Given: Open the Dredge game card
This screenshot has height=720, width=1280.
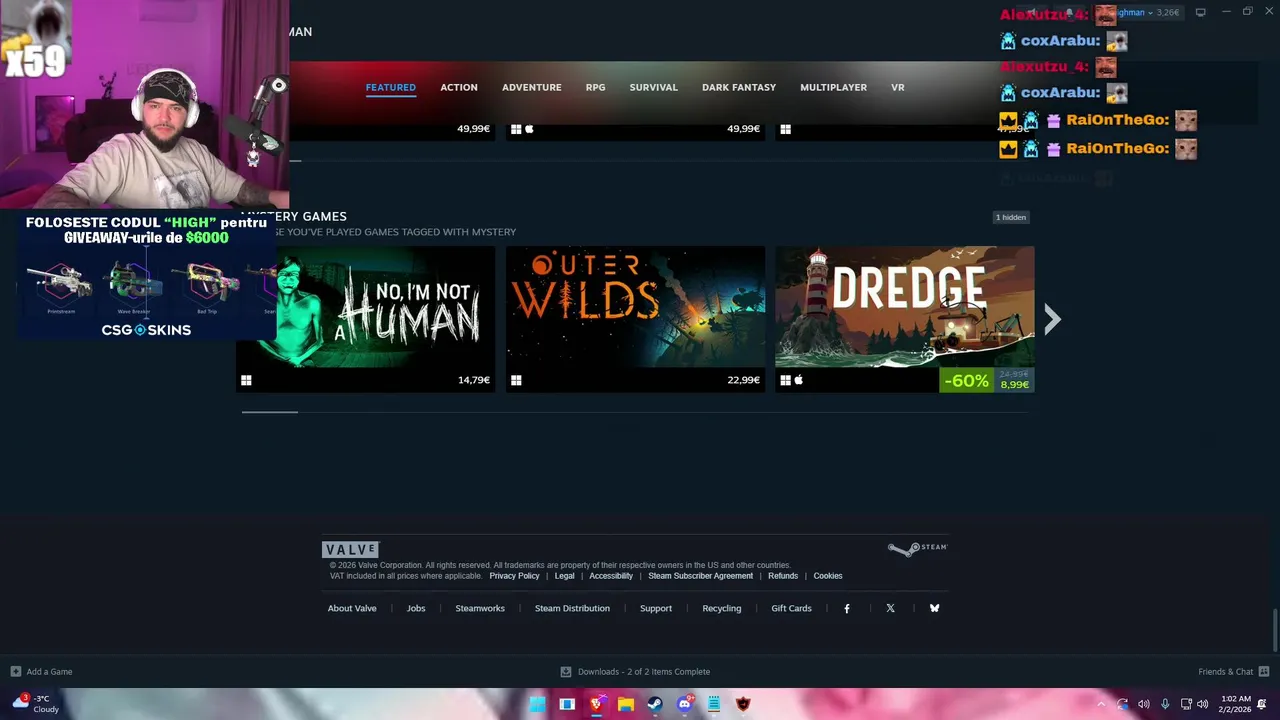Looking at the screenshot, I should pyautogui.click(x=905, y=319).
